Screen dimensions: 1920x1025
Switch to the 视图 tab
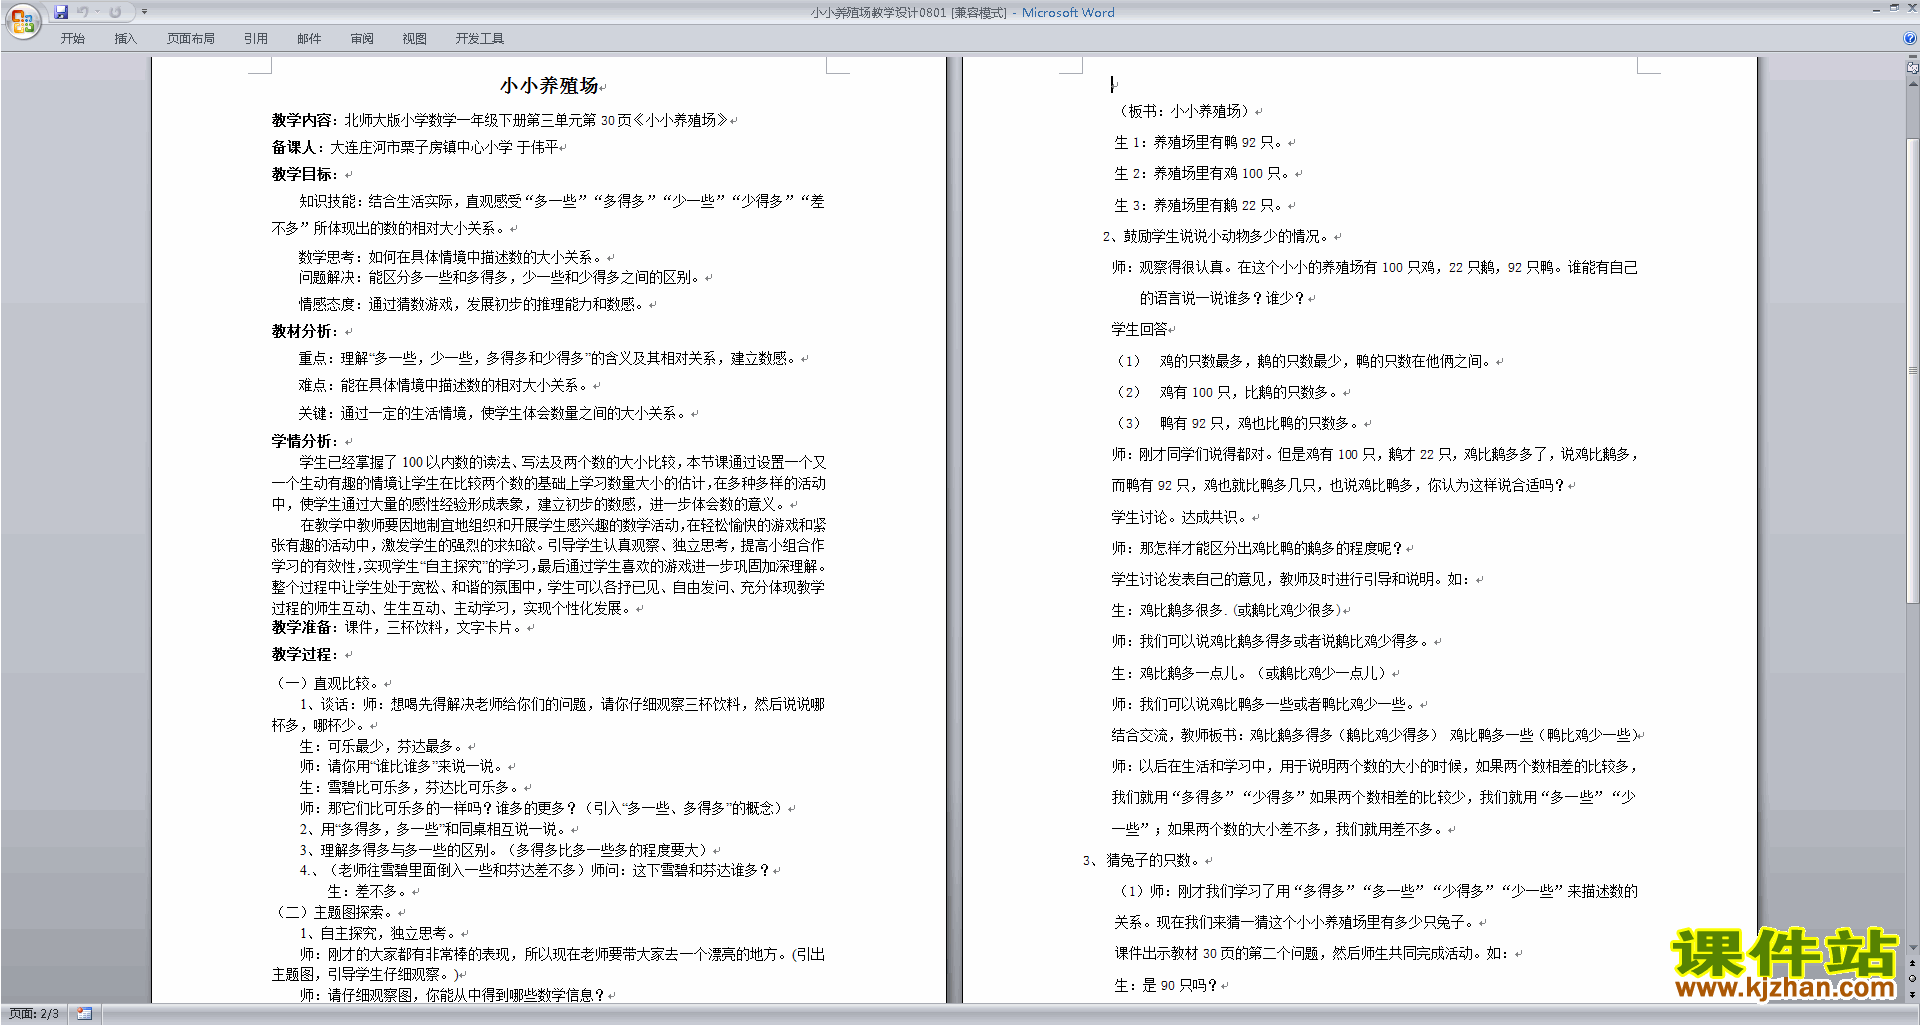[x=415, y=39]
